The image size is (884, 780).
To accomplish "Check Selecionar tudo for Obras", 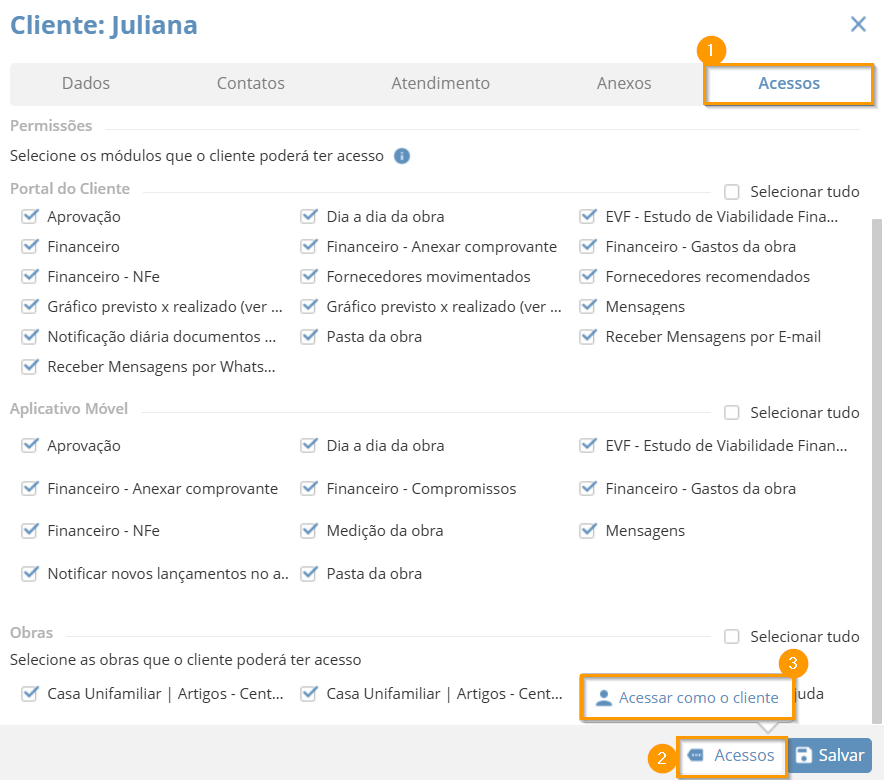I will click(x=732, y=636).
